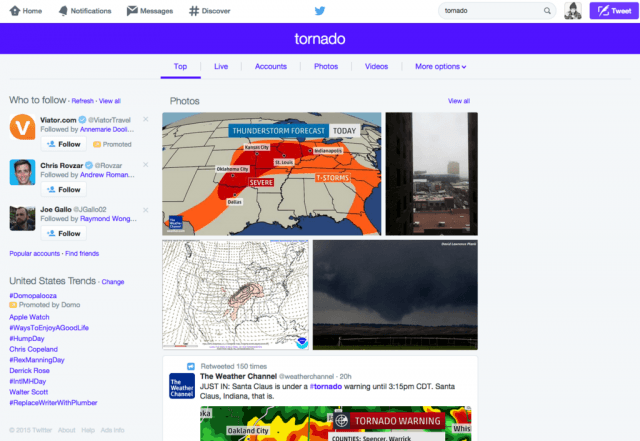This screenshot has width=640, height=441.
Task: Click the search magnifier icon
Action: (547, 11)
